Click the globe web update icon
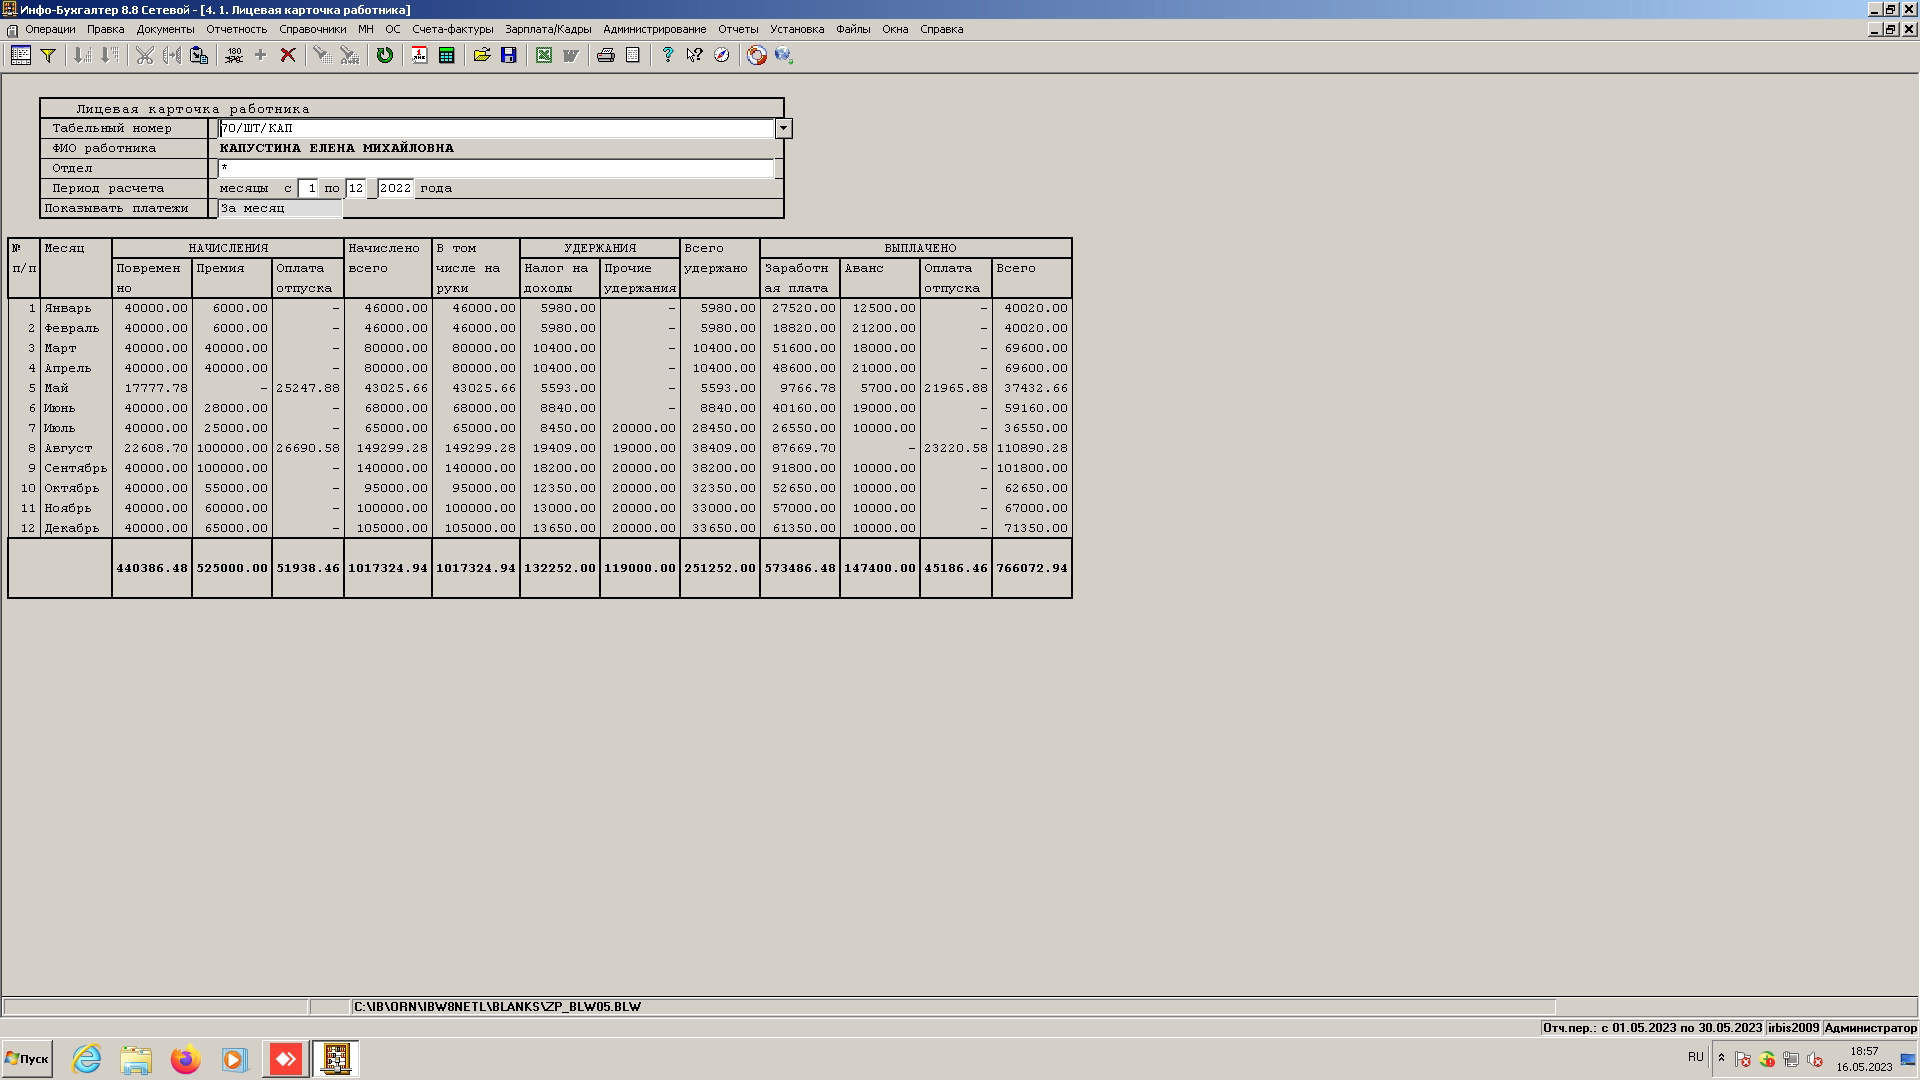This screenshot has width=1920, height=1080. (x=784, y=55)
